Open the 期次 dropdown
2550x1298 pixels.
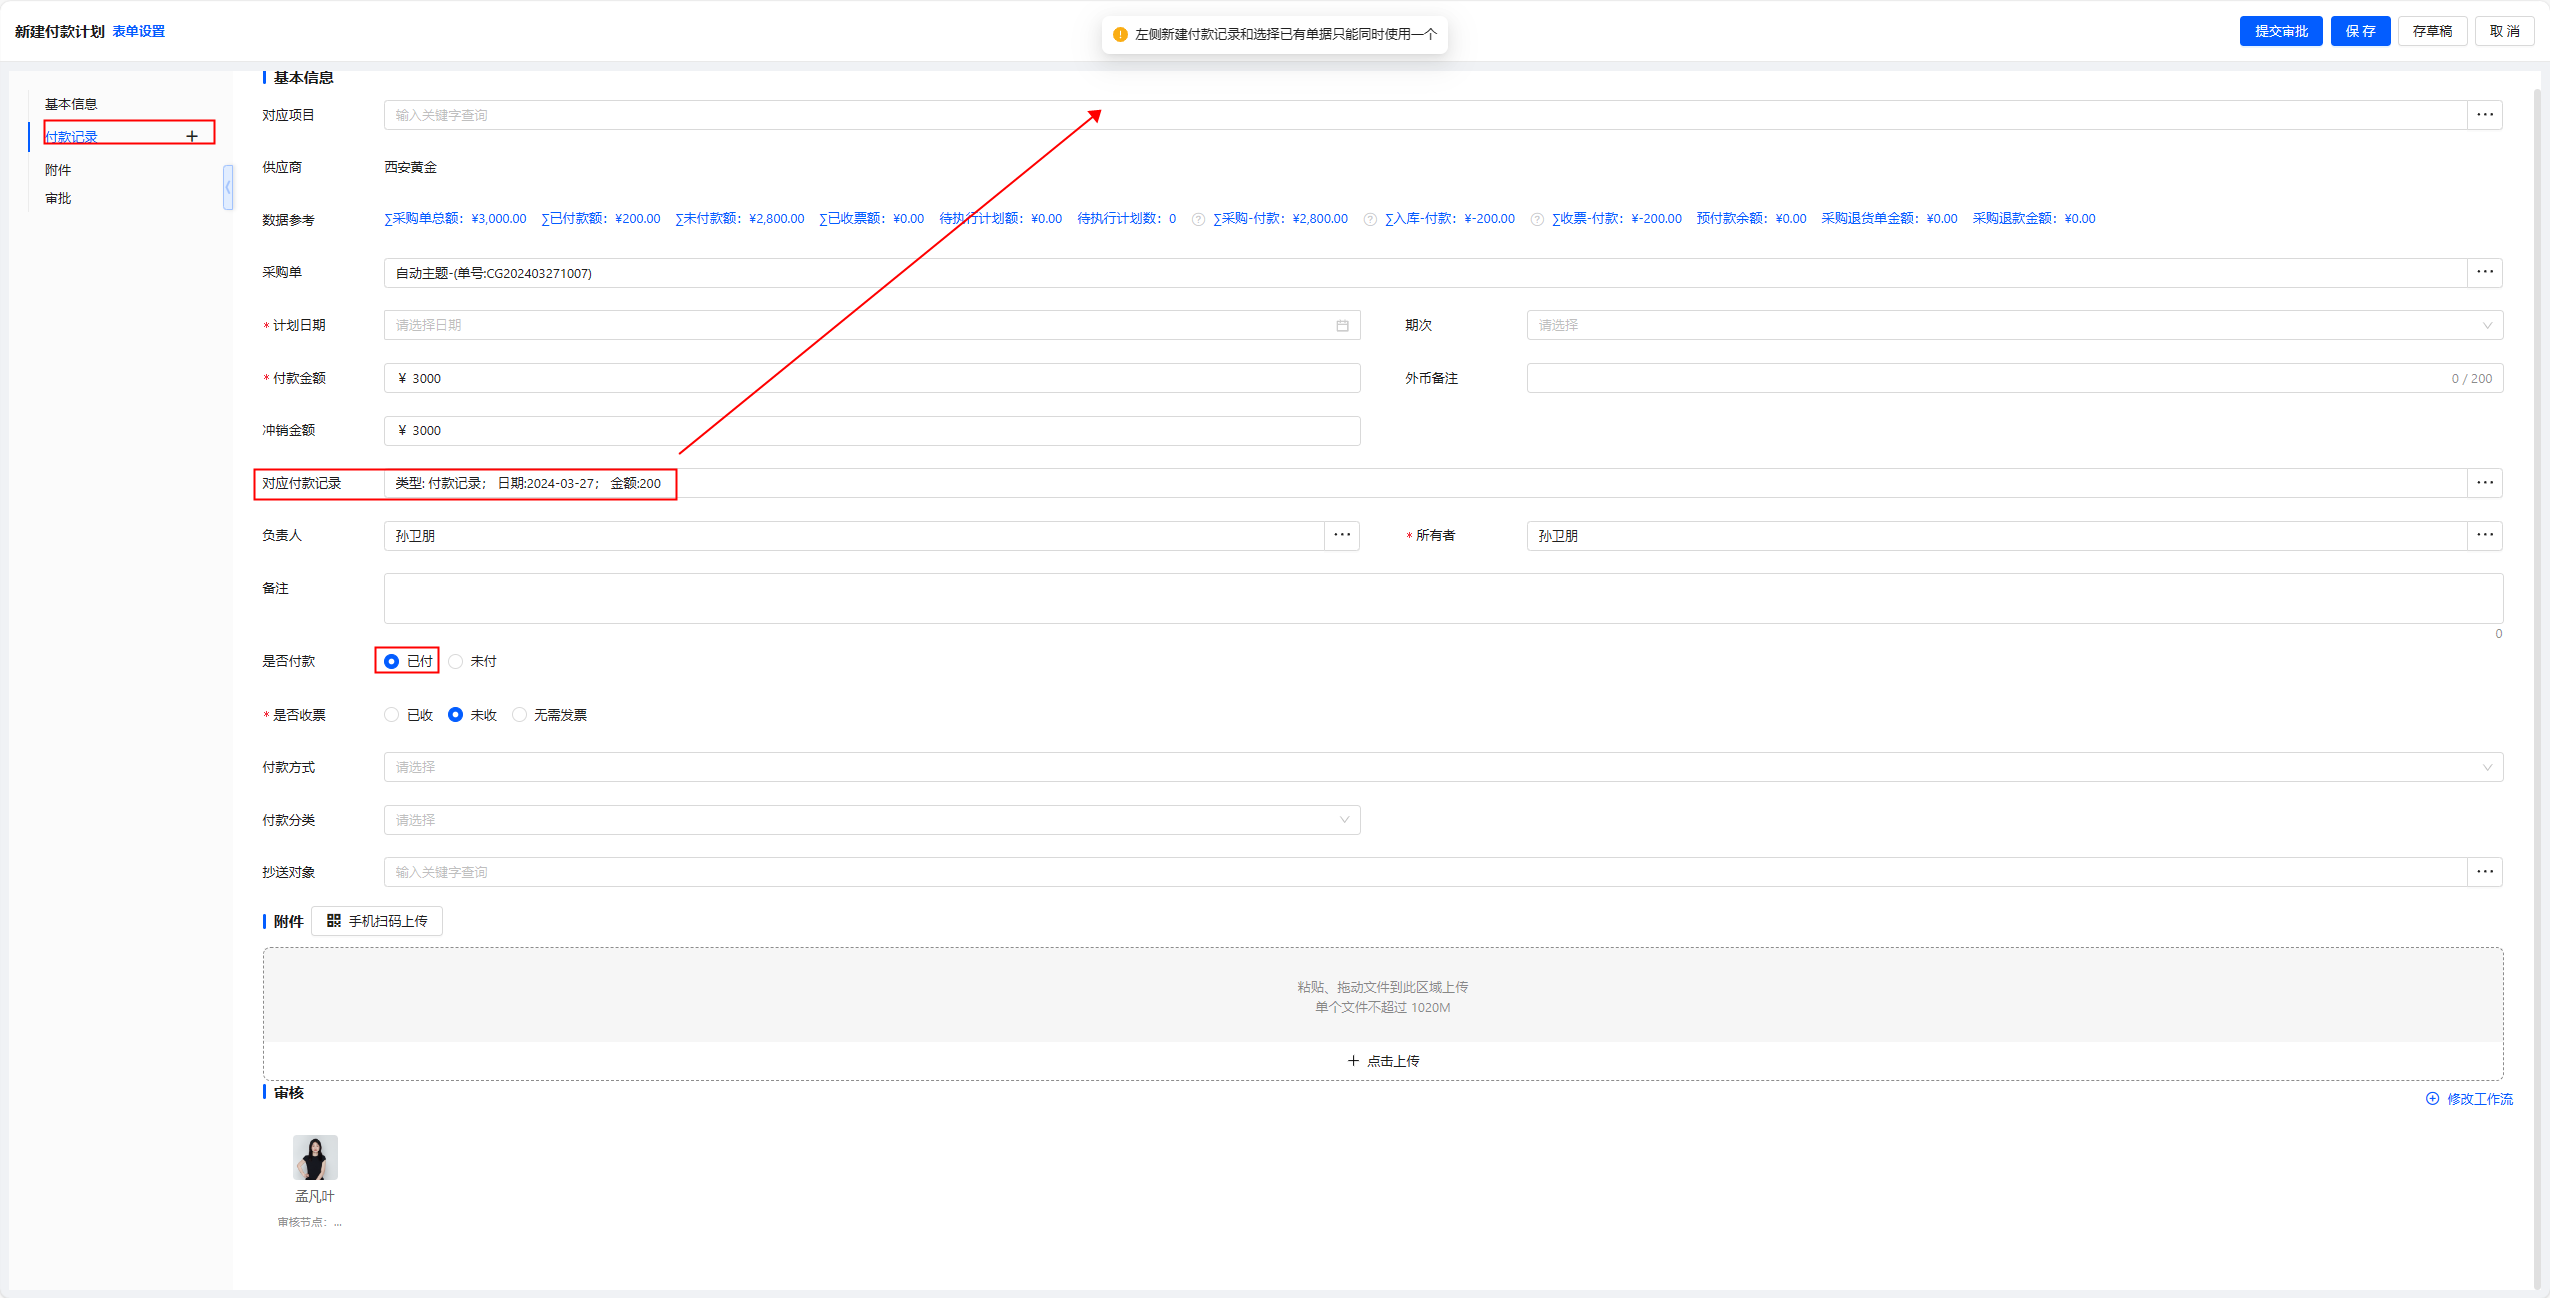coord(2014,326)
